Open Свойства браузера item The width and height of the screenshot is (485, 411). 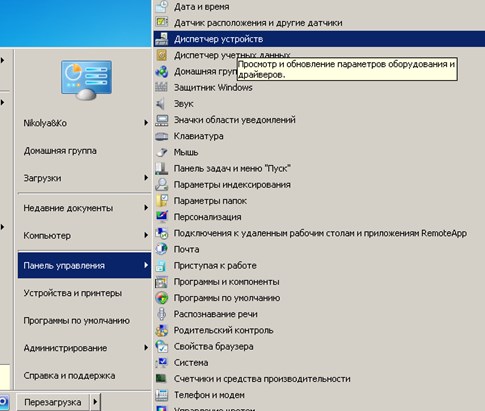pyautogui.click(x=319, y=347)
